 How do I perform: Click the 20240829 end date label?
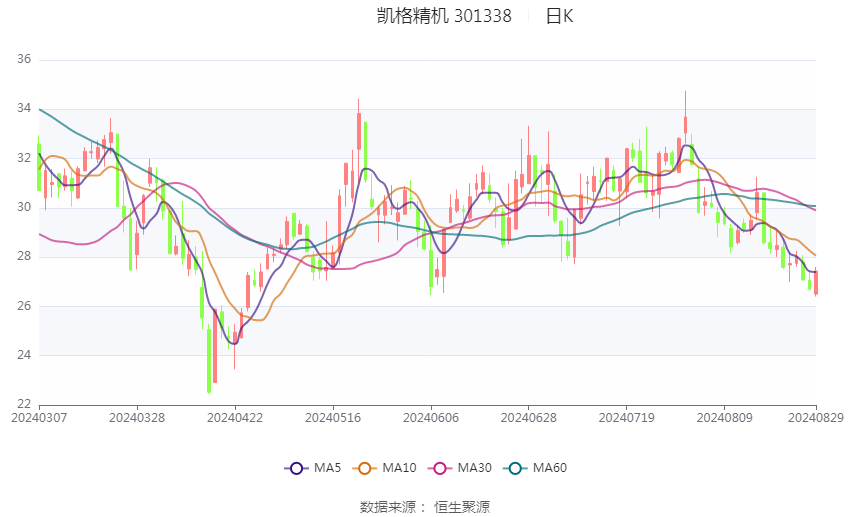point(816,417)
